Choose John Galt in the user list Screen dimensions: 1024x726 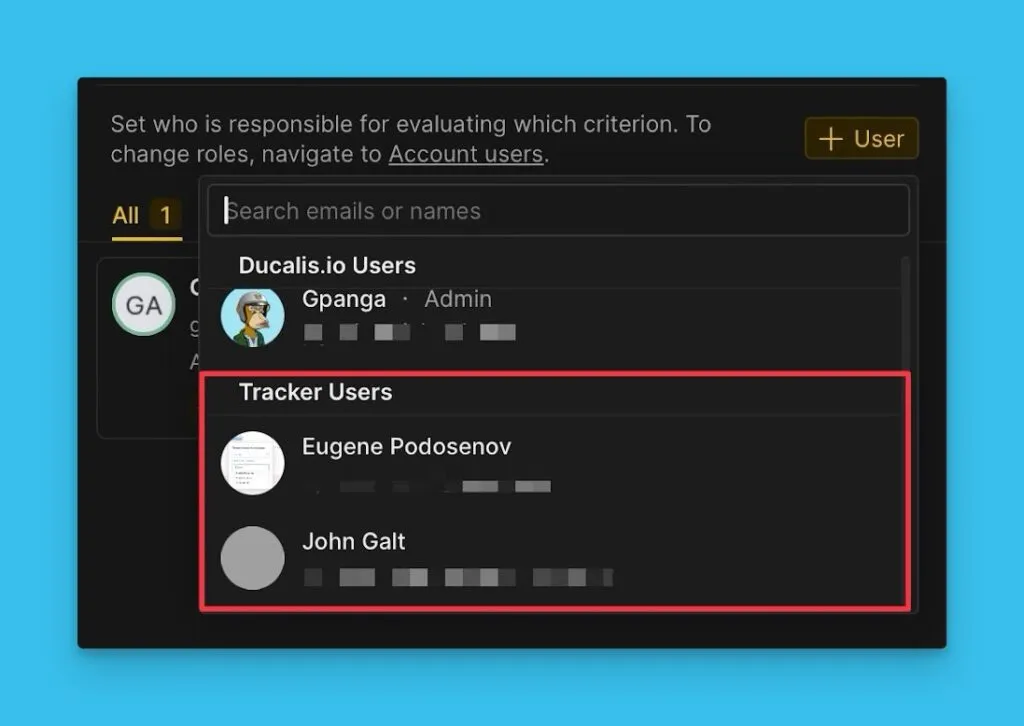(354, 542)
